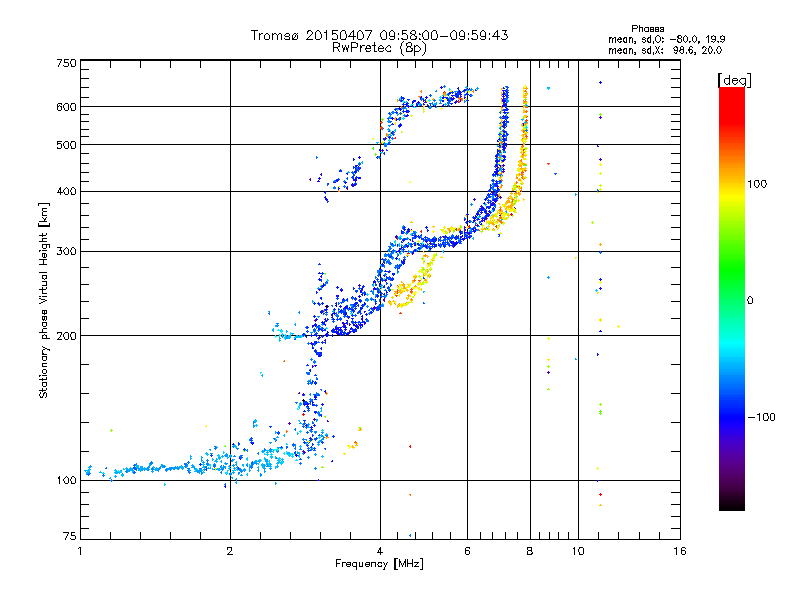Screen dimensions: 800x600
Task: Click the '[deg]' colorbar unit label
Action: [734, 80]
